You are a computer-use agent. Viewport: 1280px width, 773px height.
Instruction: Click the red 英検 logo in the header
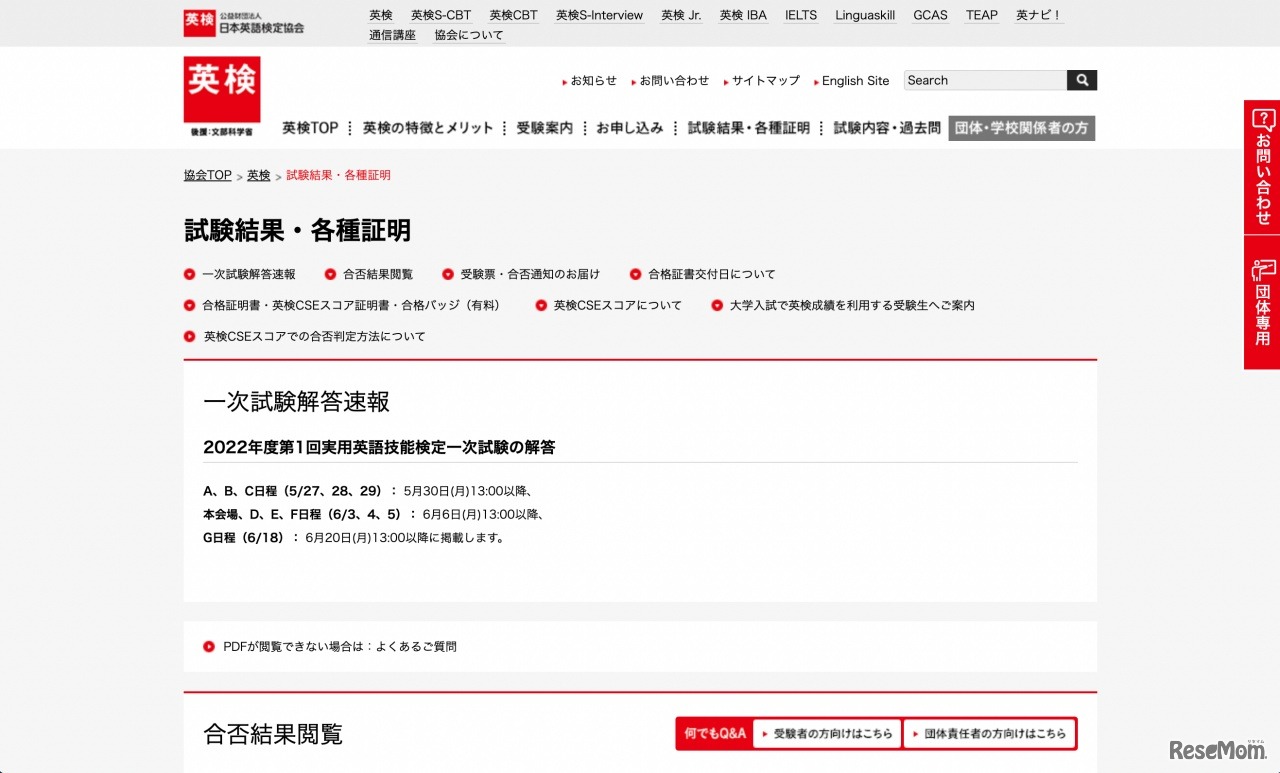click(220, 90)
